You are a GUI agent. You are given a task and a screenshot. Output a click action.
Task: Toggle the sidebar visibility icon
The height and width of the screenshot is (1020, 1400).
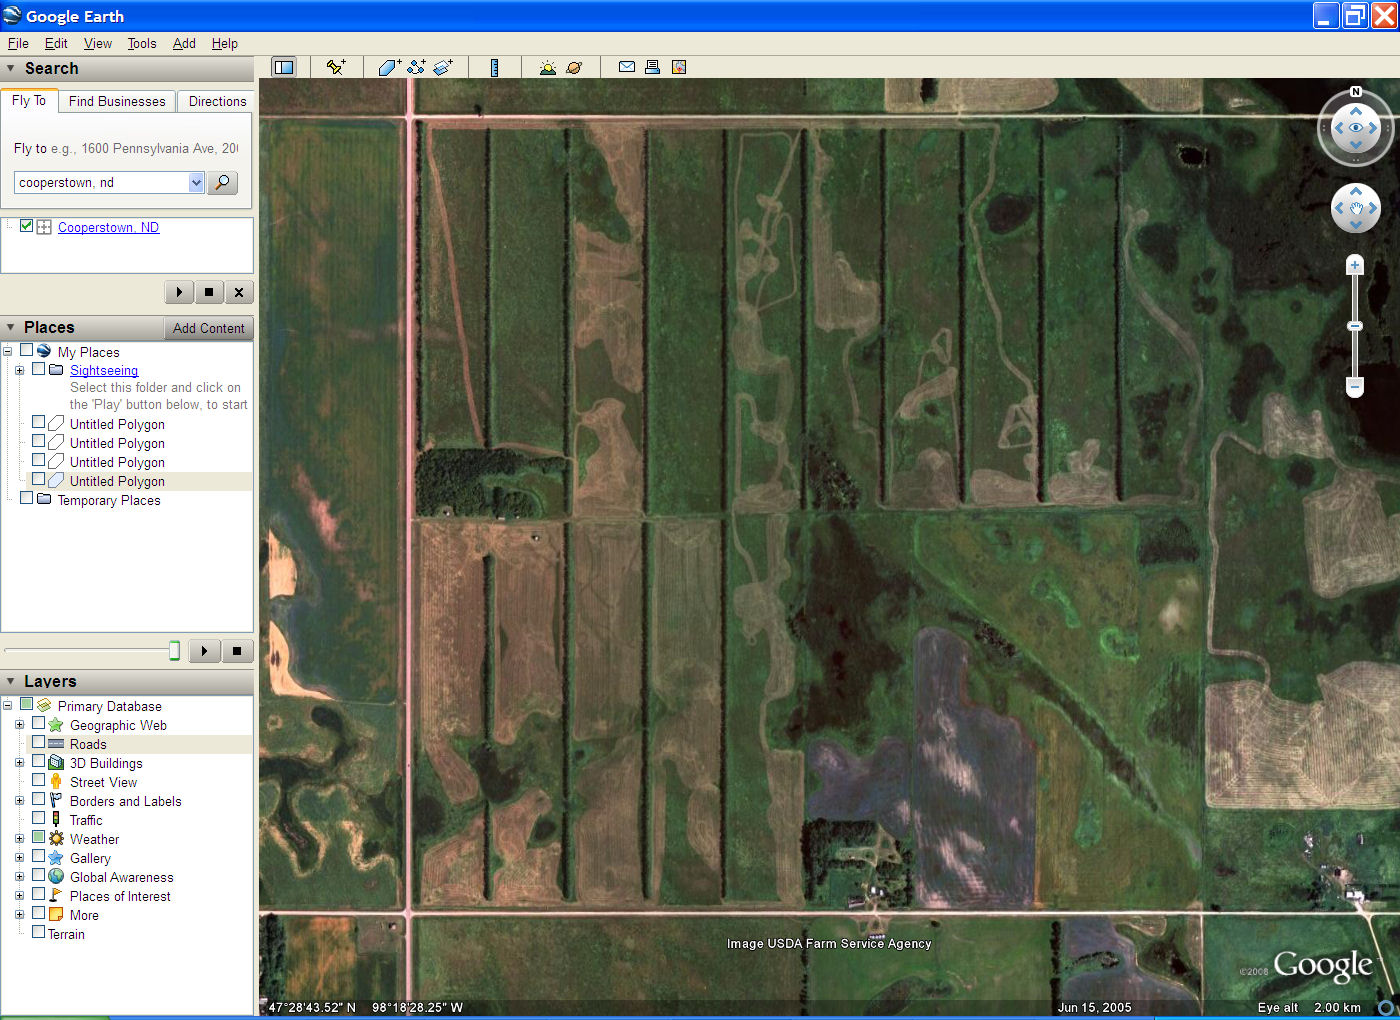pyautogui.click(x=284, y=67)
